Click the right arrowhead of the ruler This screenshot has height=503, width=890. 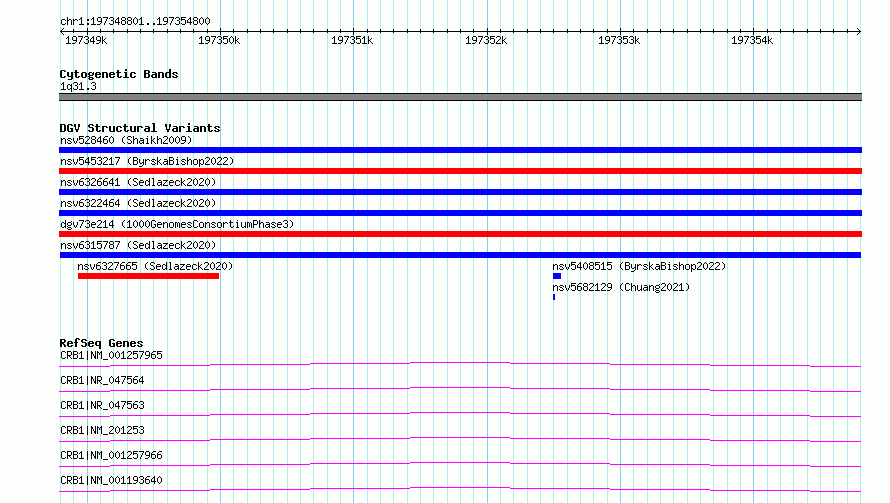[x=859, y=31]
